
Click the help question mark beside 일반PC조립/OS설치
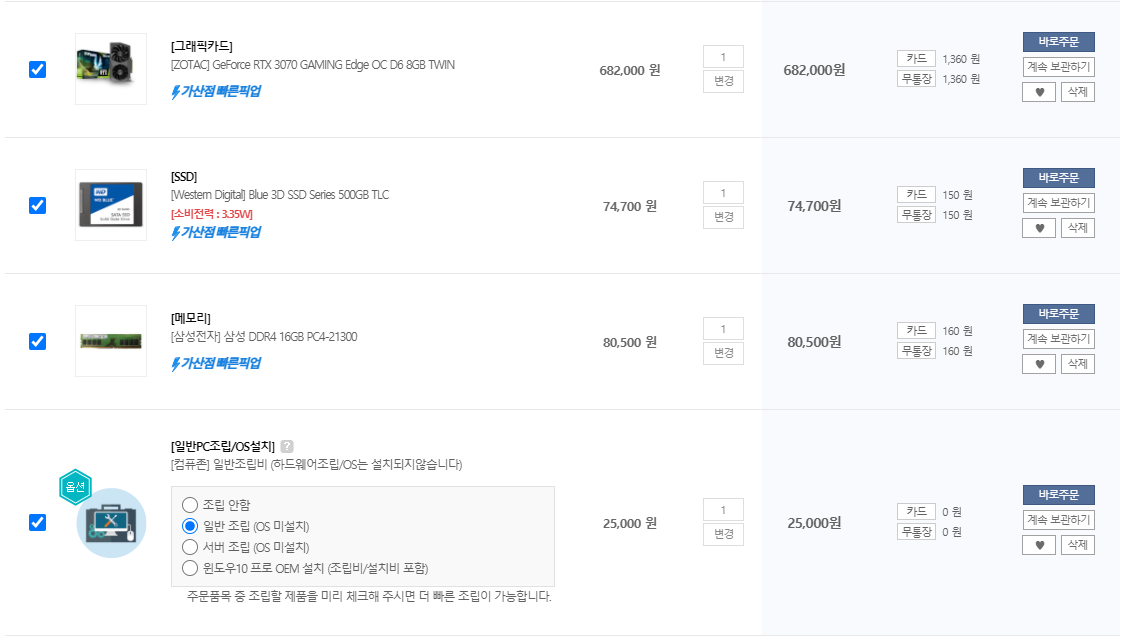(287, 446)
